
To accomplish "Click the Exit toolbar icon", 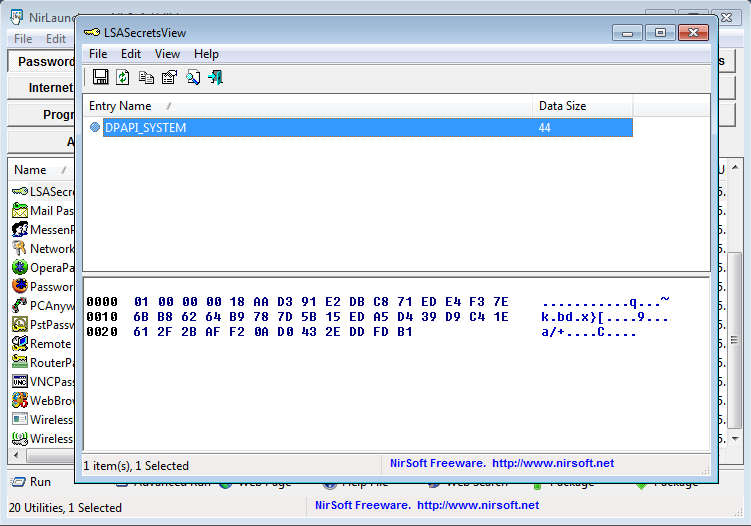I will [215, 77].
